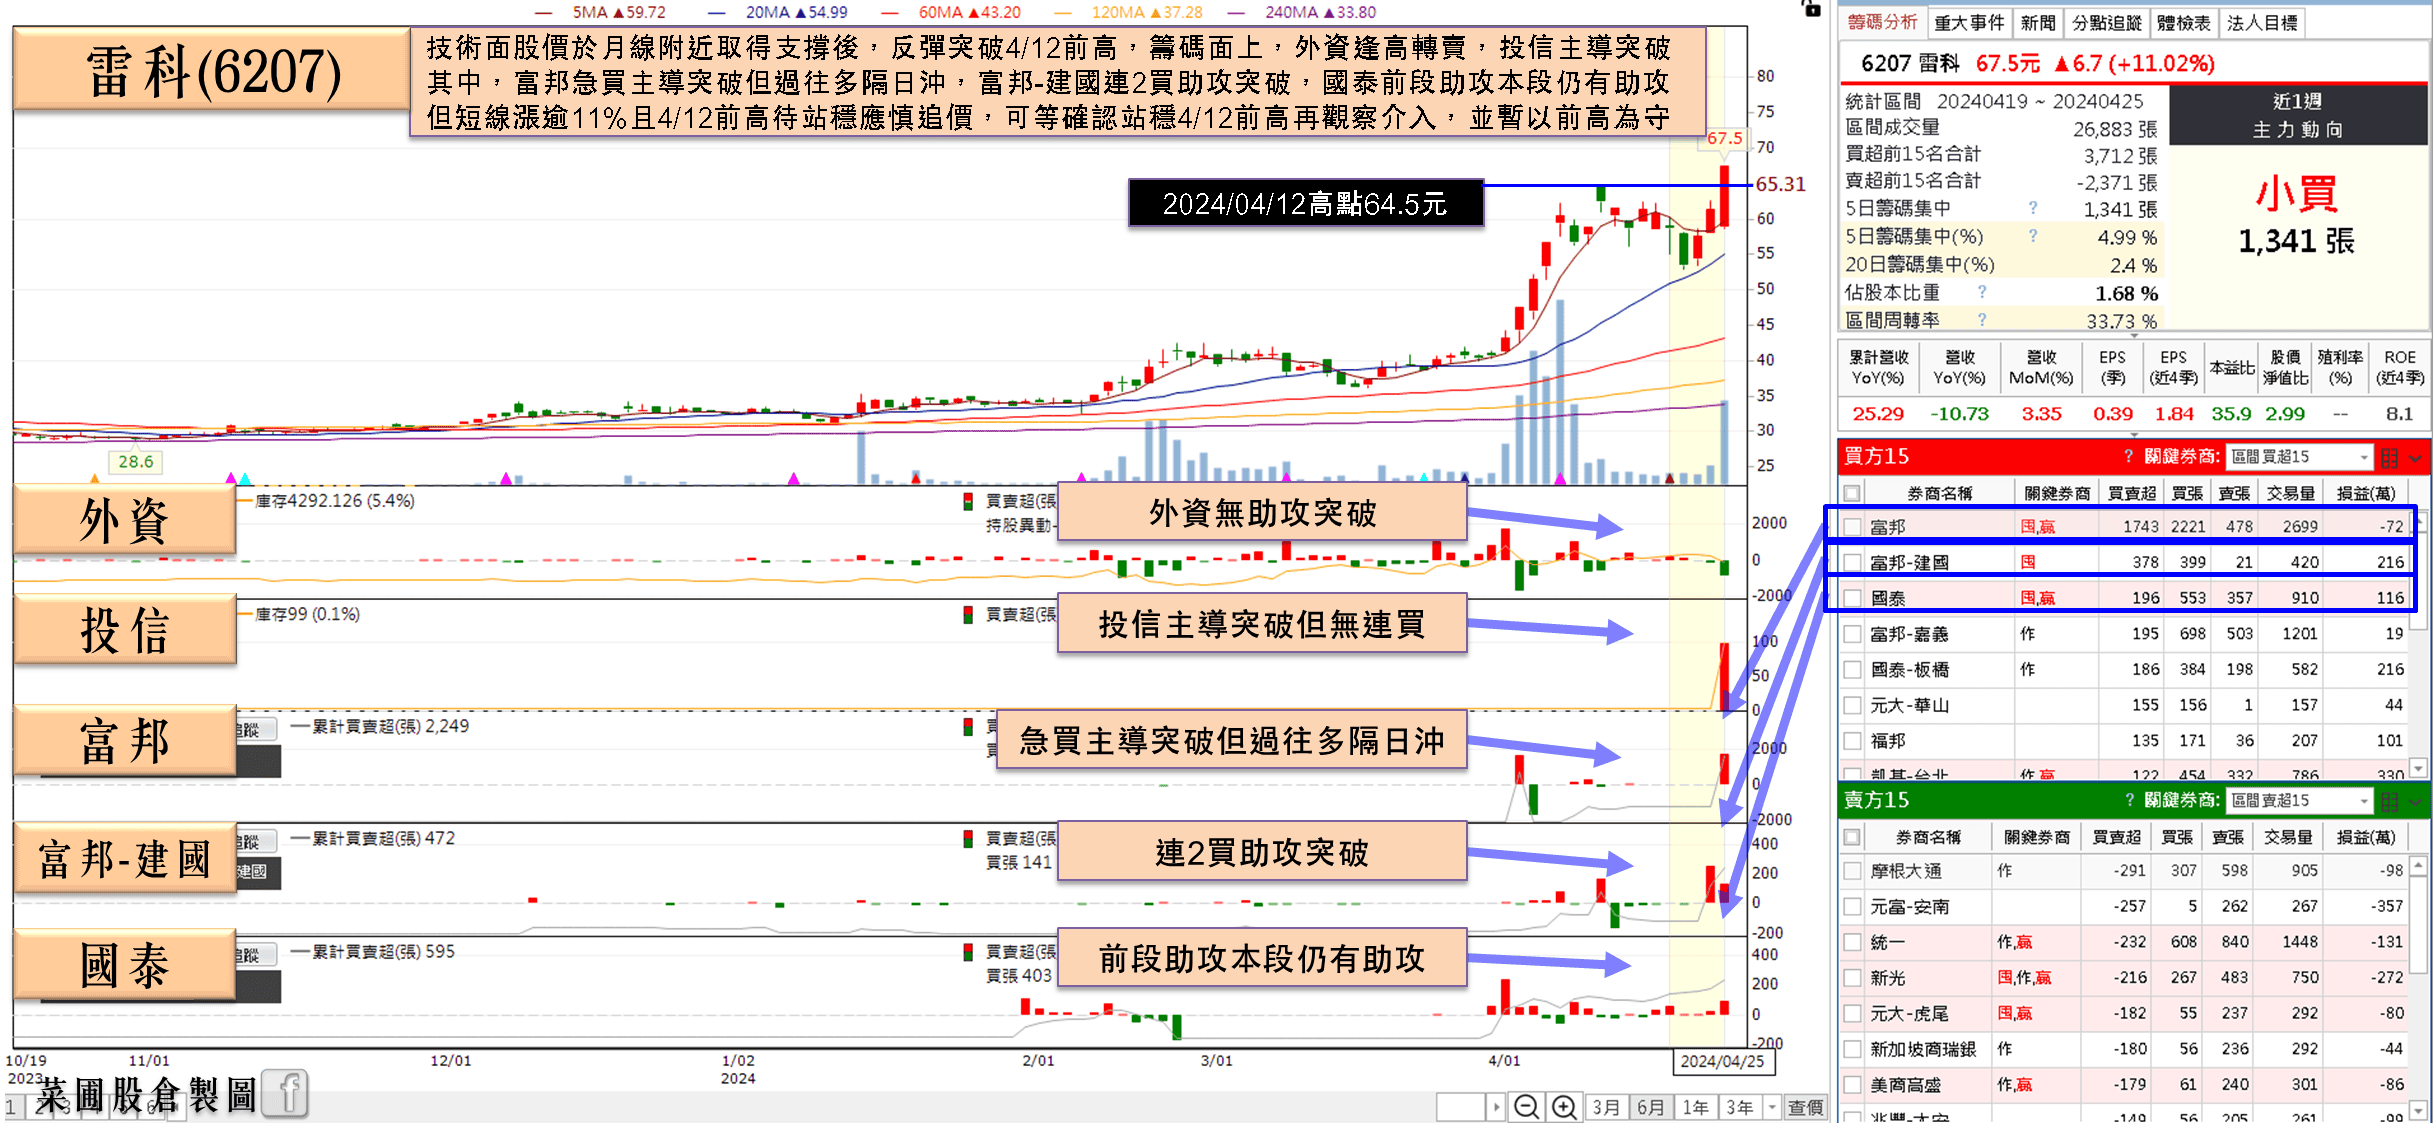
Task: Click the date input box beside the play arrow
Action: 1461,1107
